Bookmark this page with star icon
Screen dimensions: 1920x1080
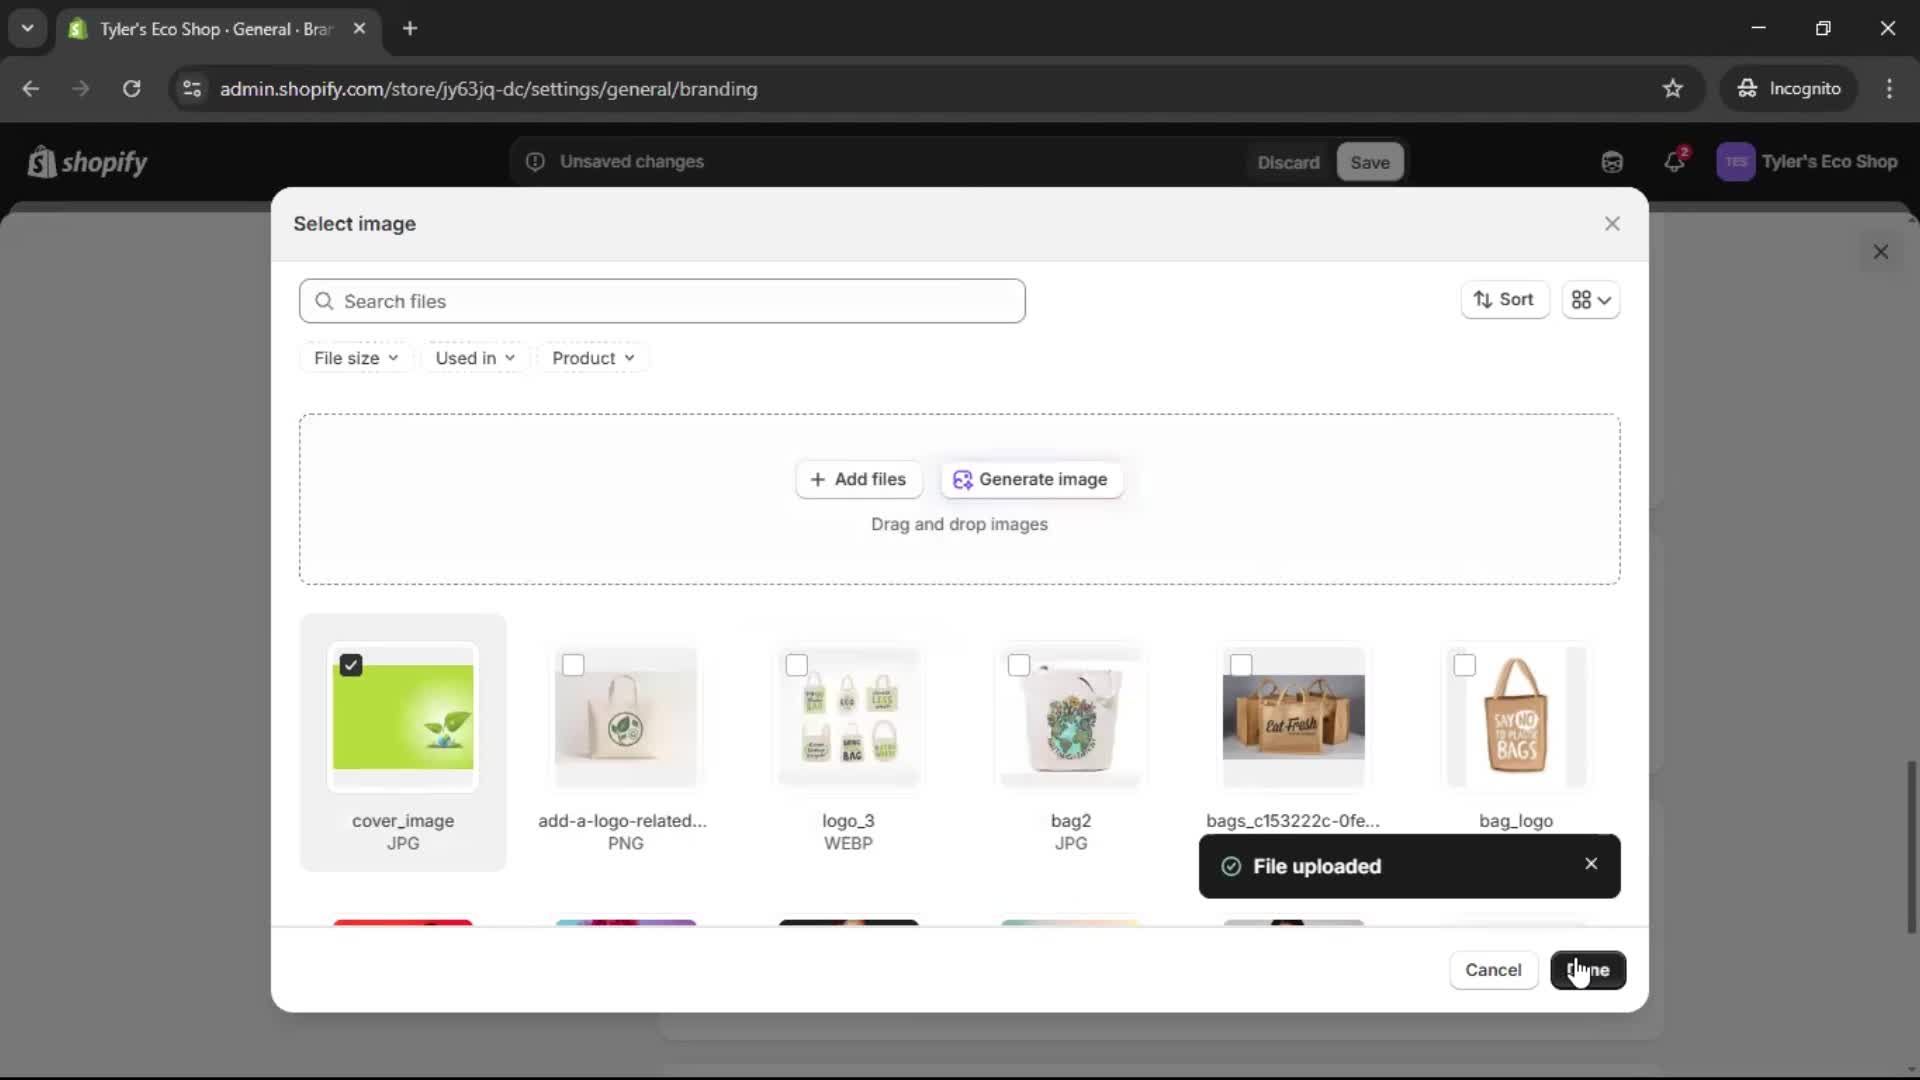1673,89
